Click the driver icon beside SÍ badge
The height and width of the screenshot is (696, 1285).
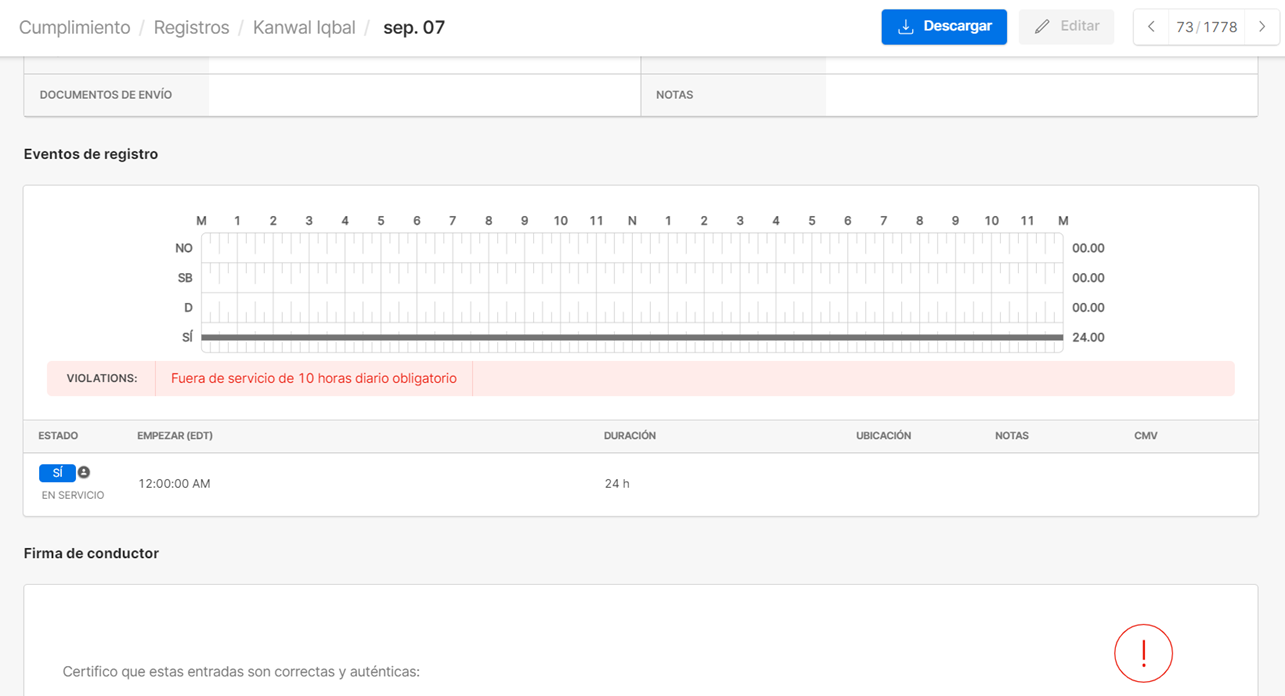point(84,472)
